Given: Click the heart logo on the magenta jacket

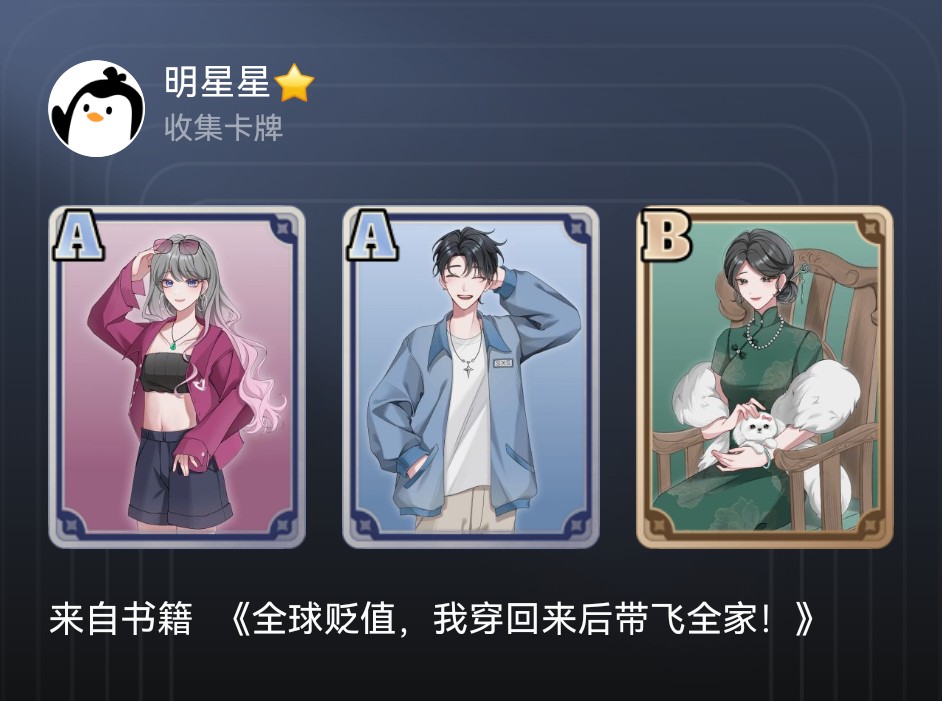Looking at the screenshot, I should (x=199, y=382).
